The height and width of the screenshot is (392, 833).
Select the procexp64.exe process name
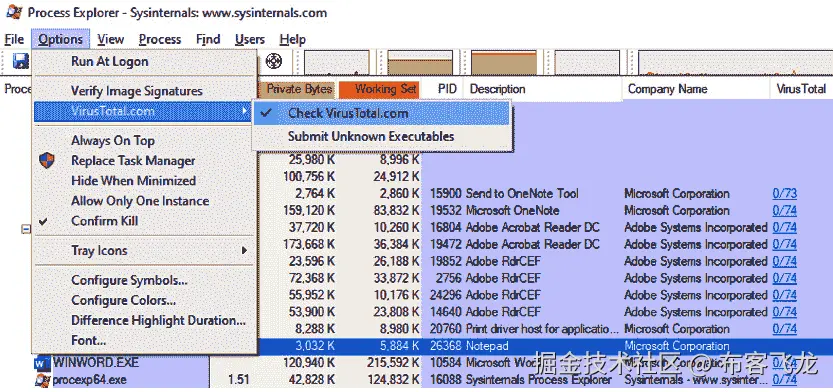coord(90,380)
